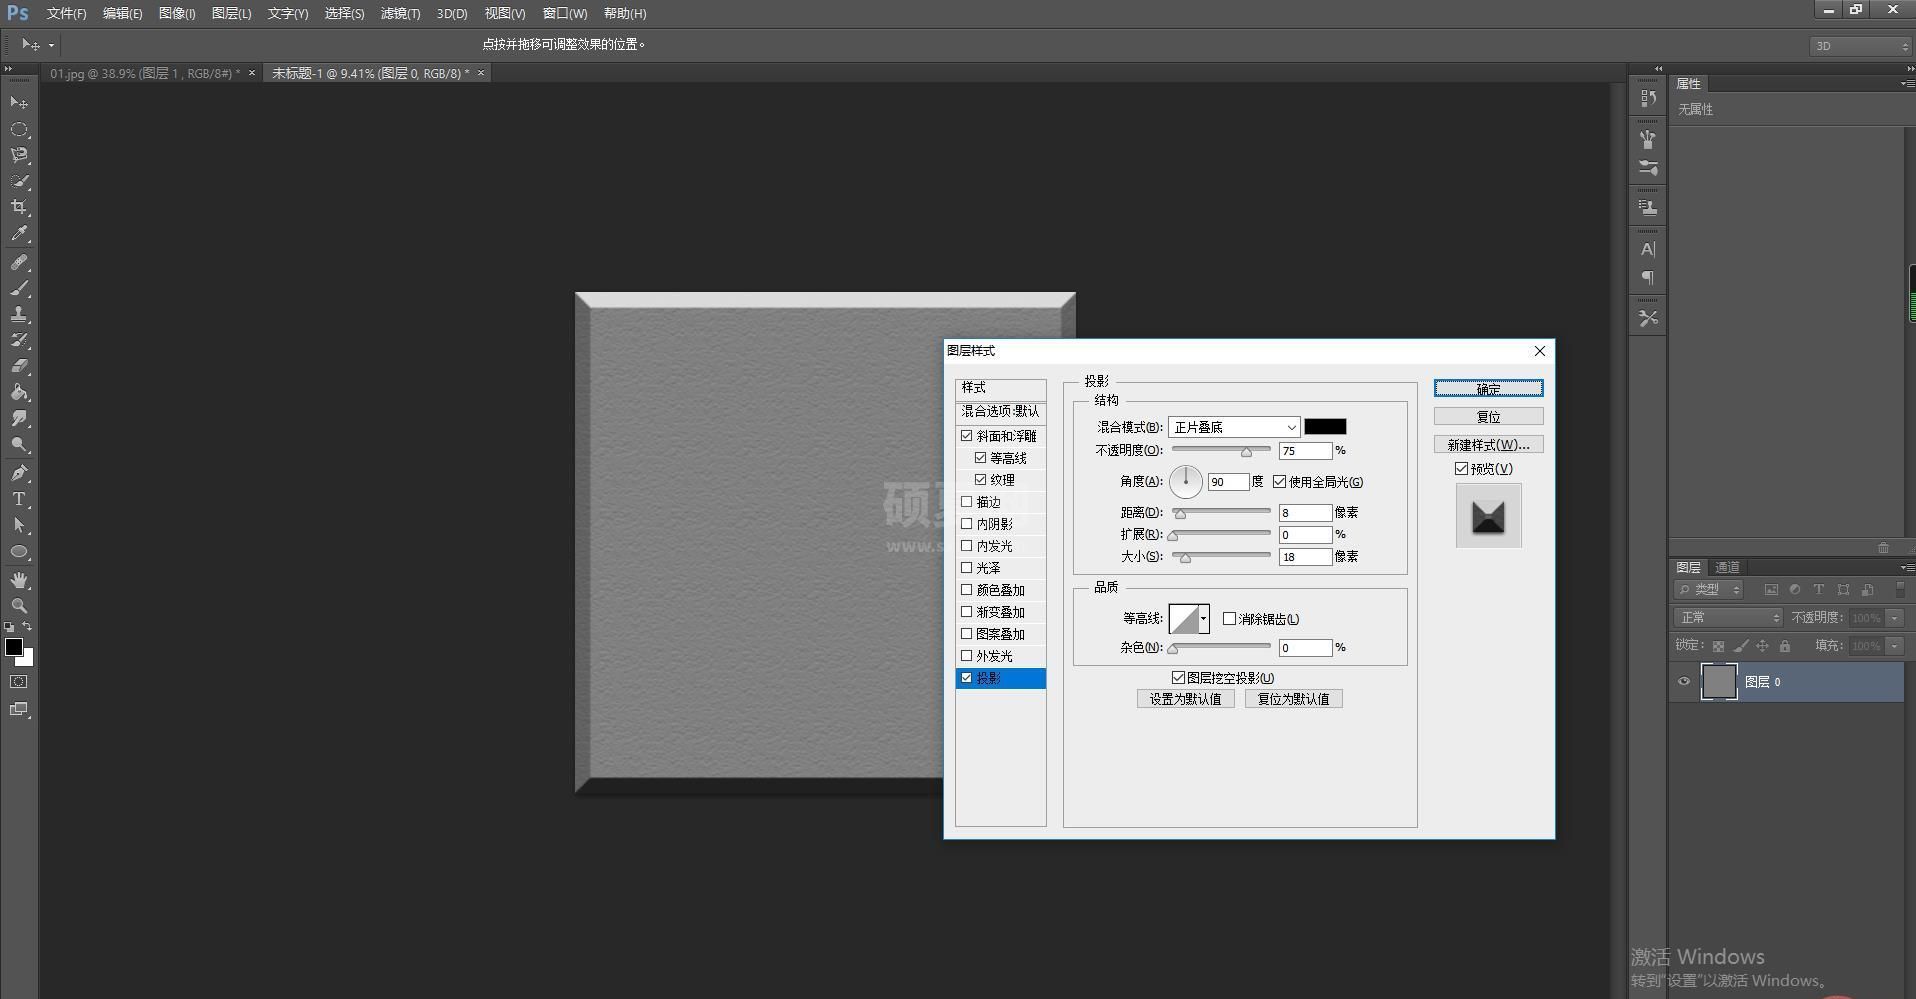Open the History panel icon

pyautogui.click(x=1648, y=98)
